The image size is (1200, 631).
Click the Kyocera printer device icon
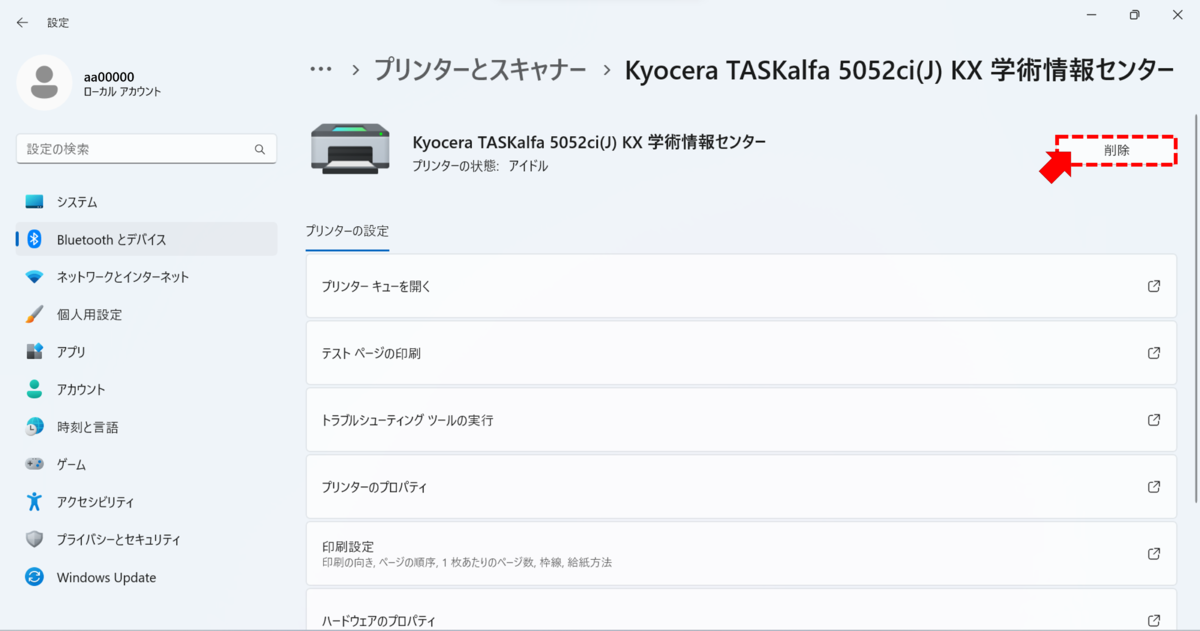350,148
